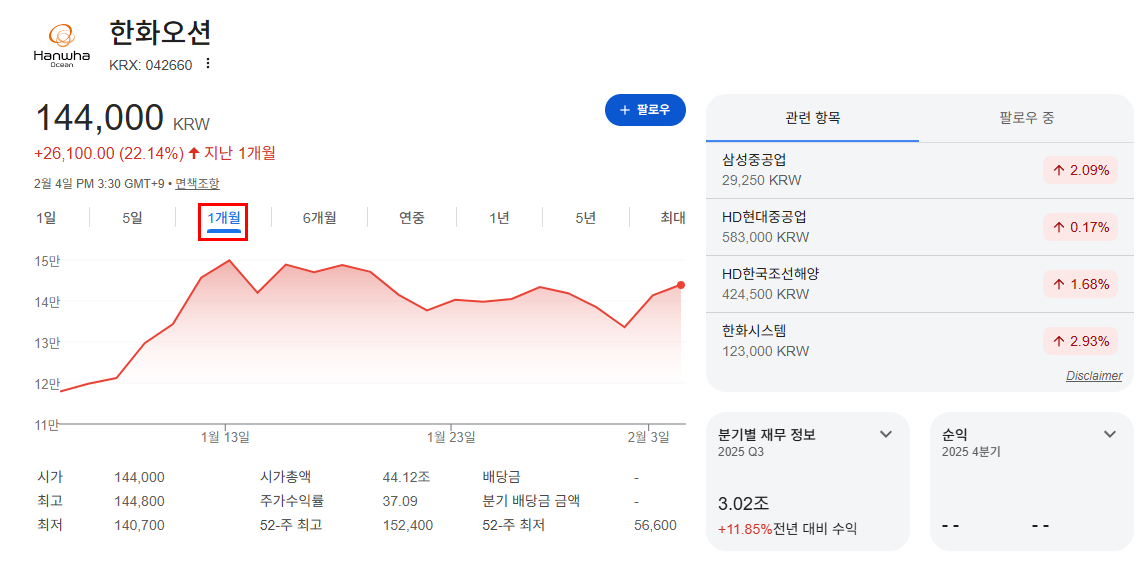Image resolution: width=1148 pixels, height=562 pixels.
Task: Click the 2025 4분기 label under 순익
Action: tap(972, 452)
